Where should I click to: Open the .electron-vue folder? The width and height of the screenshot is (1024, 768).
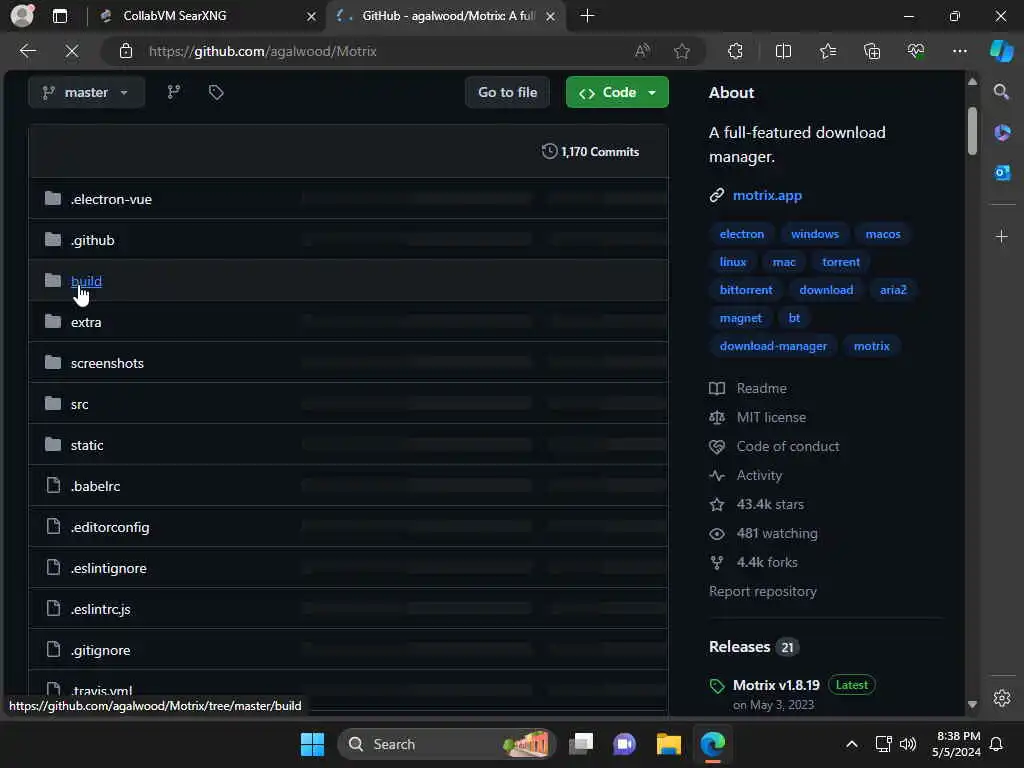[x=111, y=199]
